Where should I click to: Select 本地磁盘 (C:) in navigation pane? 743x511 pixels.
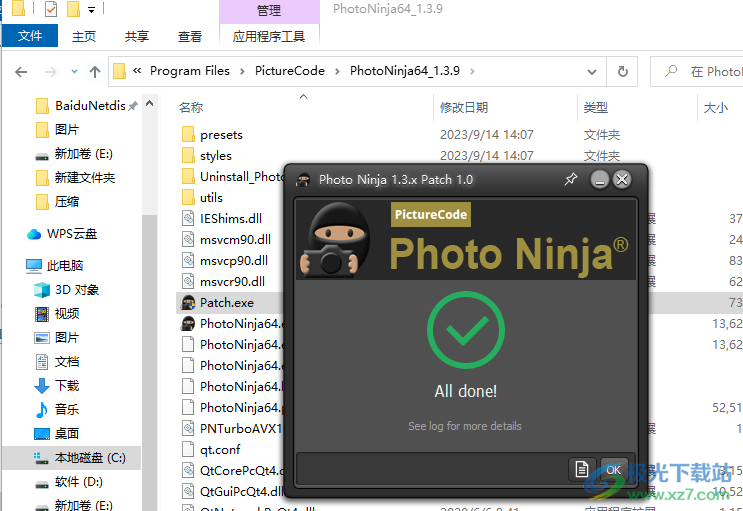pos(90,457)
